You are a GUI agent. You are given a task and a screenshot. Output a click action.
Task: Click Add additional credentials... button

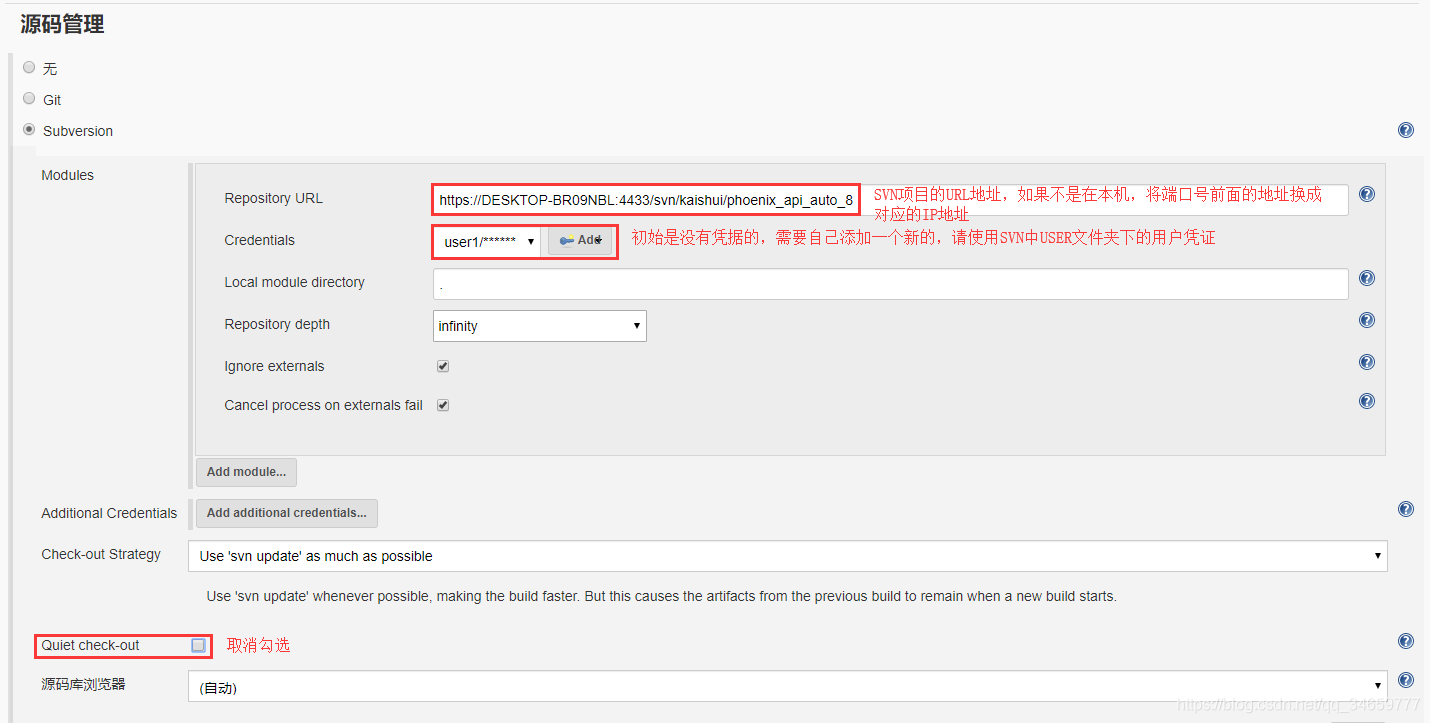pyautogui.click(x=287, y=513)
